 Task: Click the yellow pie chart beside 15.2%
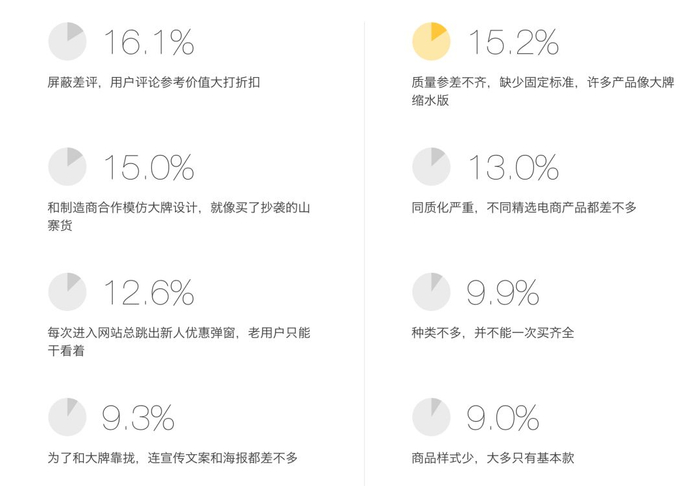[x=432, y=42]
